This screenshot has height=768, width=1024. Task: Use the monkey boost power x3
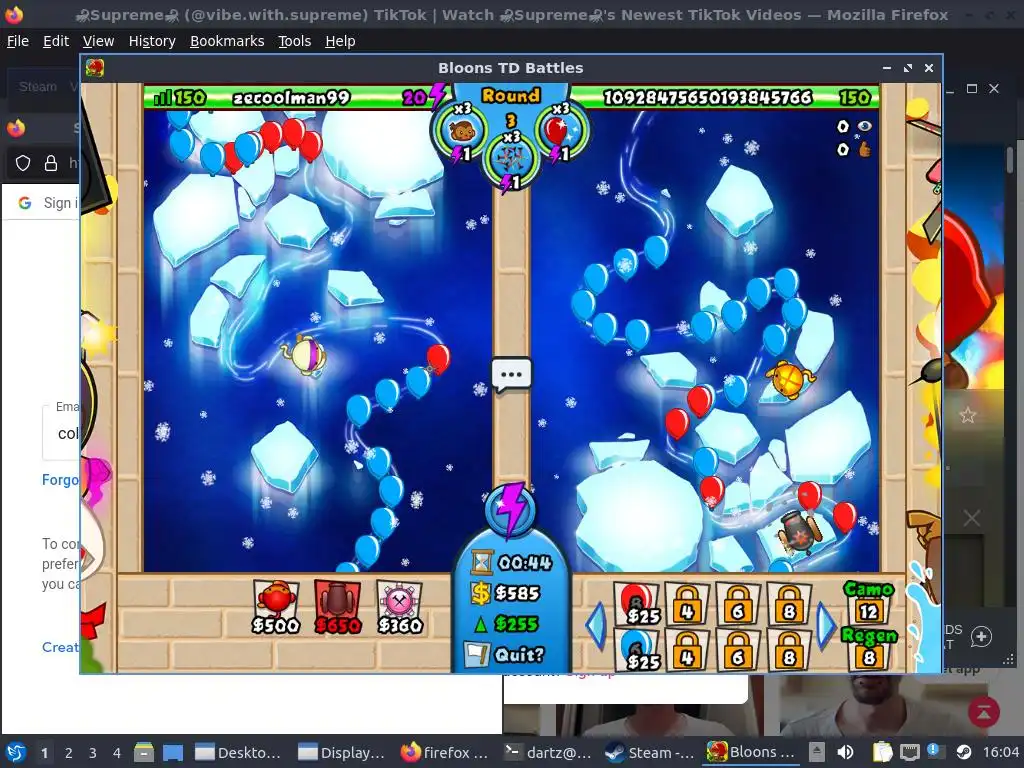tap(461, 133)
